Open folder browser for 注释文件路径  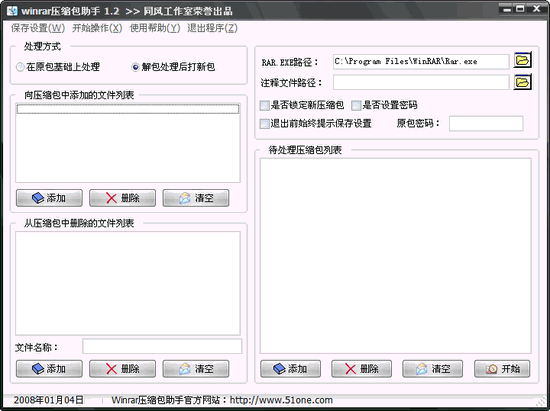tap(523, 82)
